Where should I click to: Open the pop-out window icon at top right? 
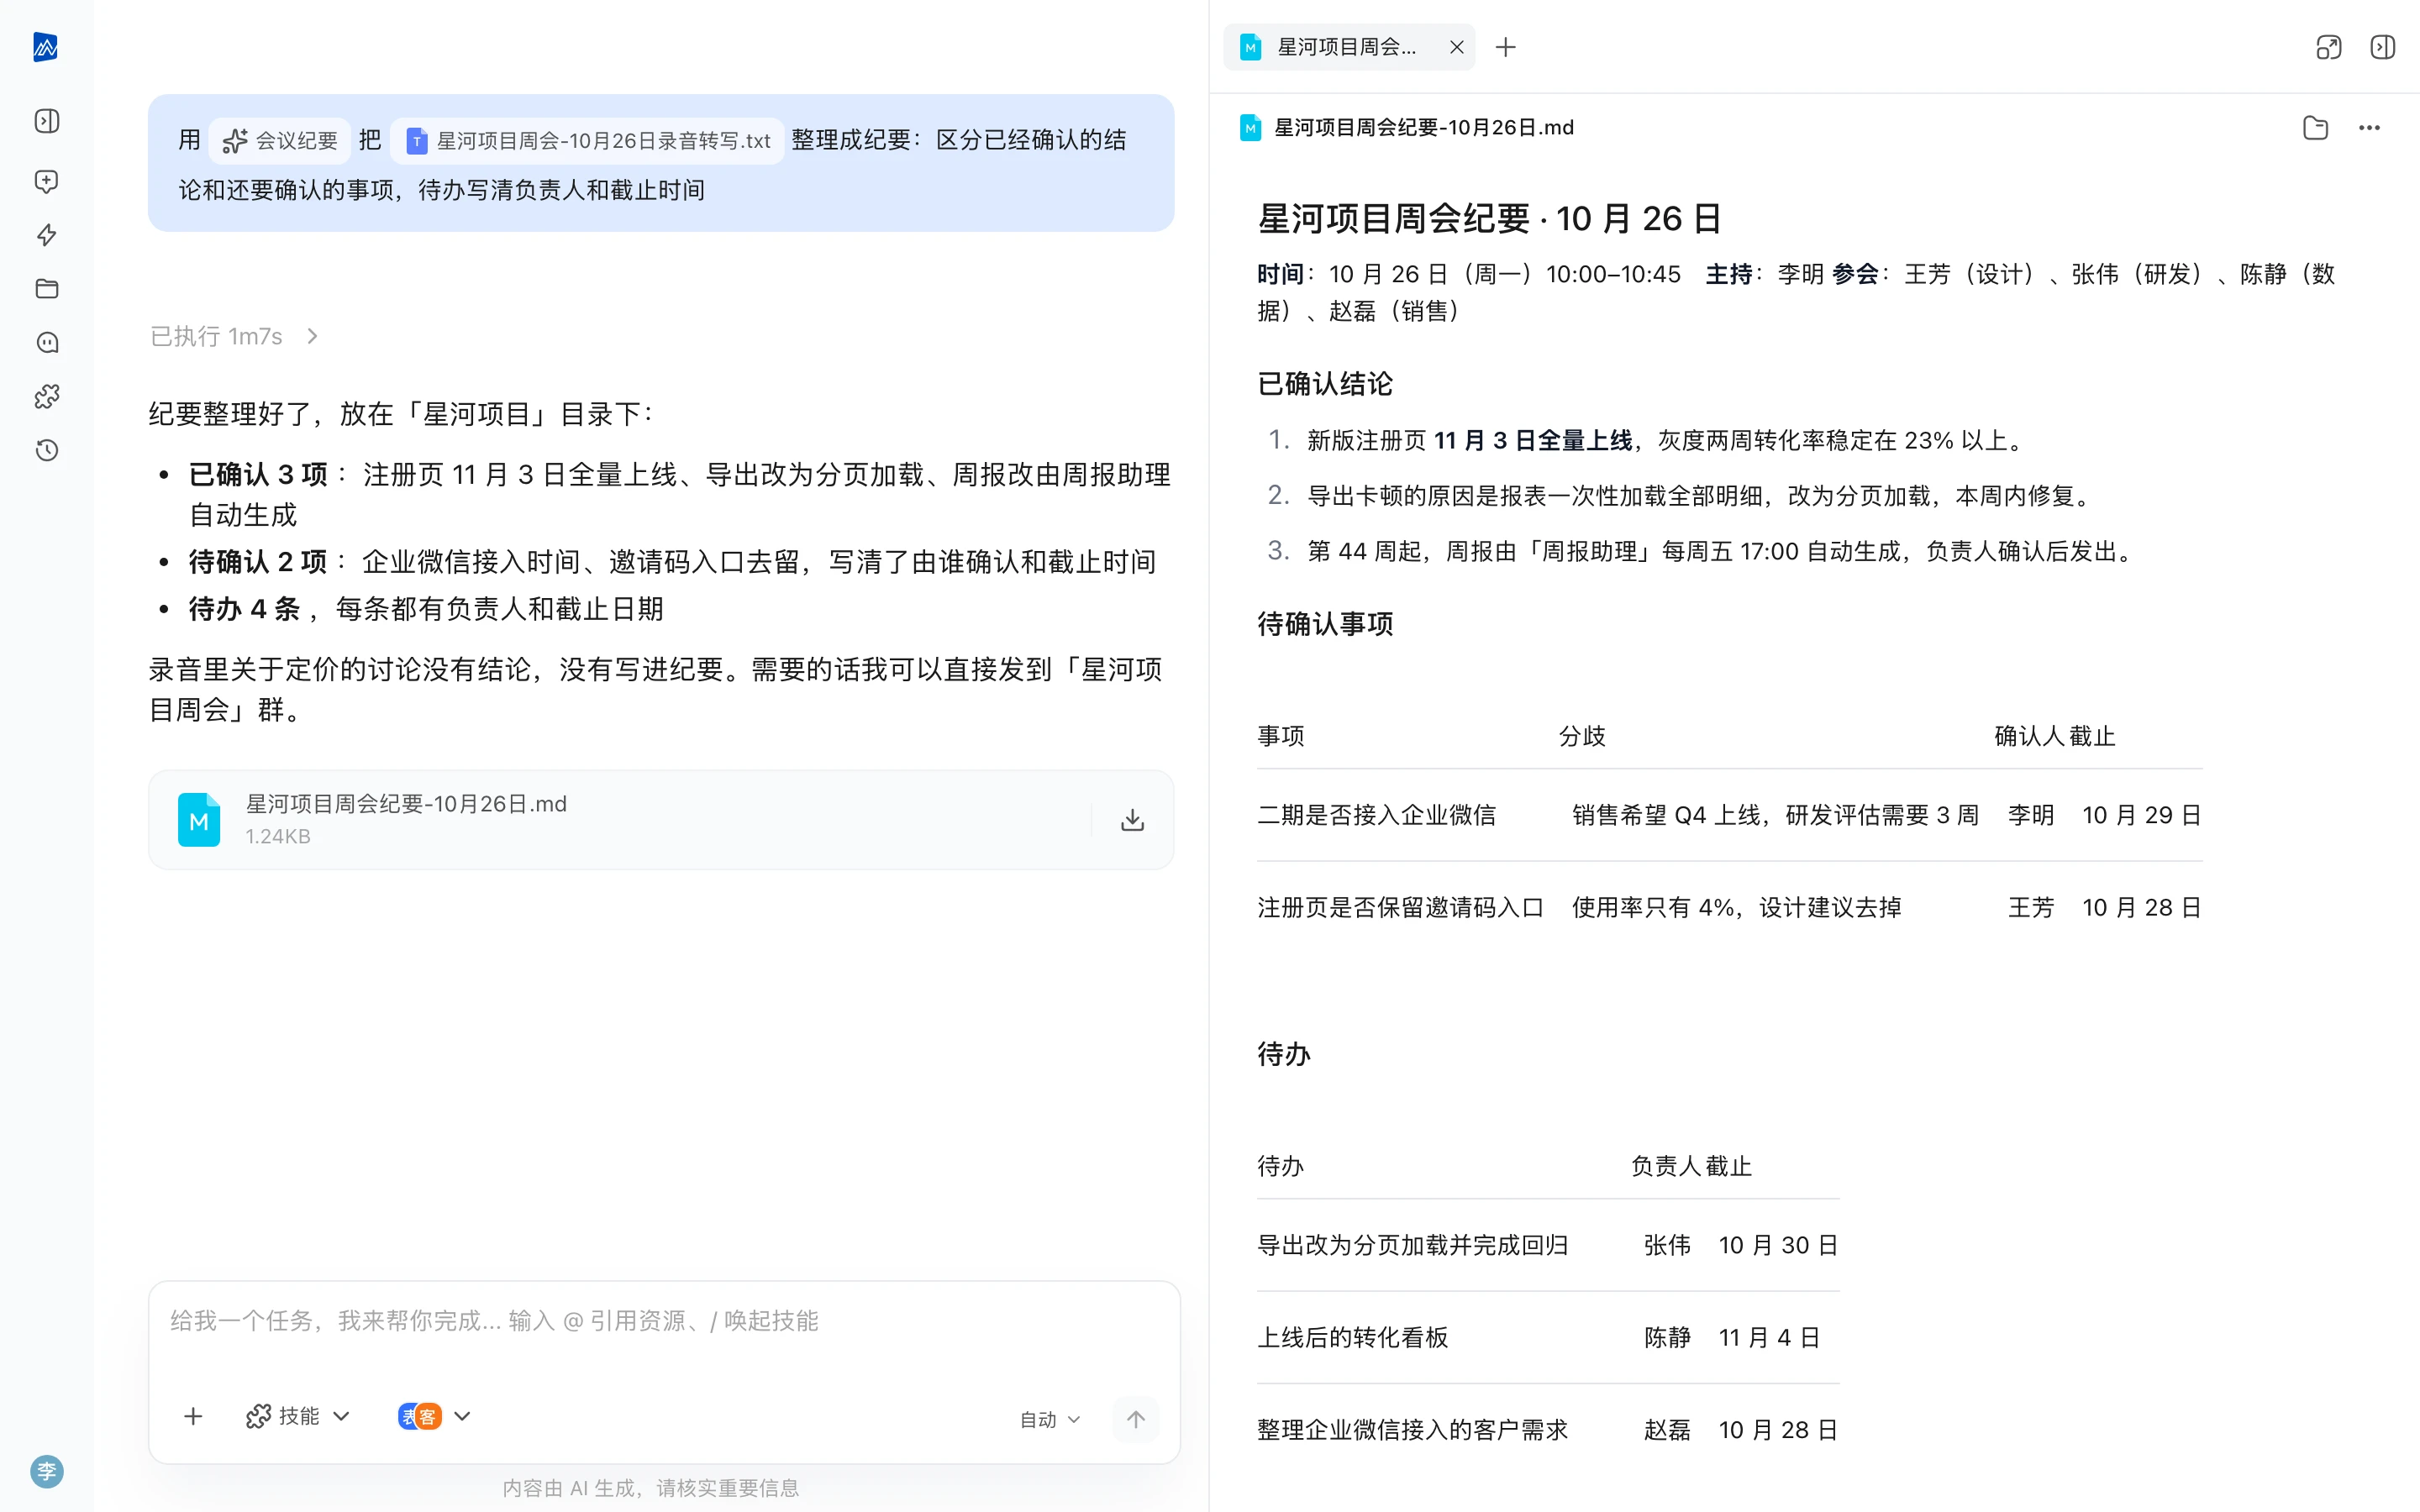coord(2329,47)
